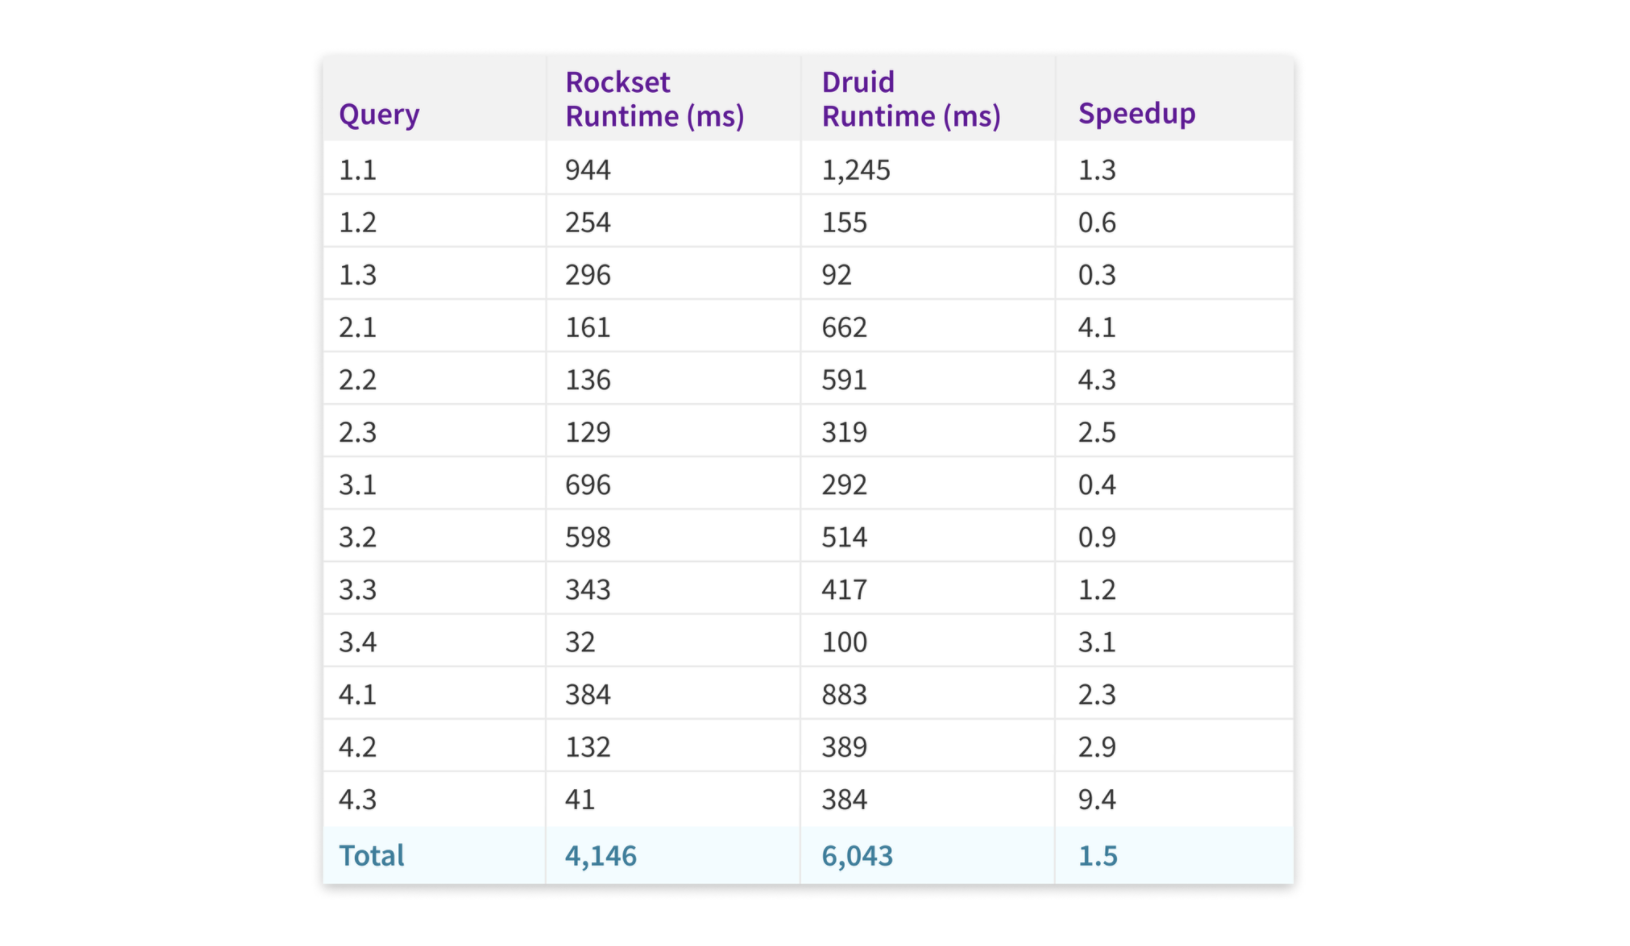This screenshot has height=946, width=1630.
Task: Select Rockset runtime 384 in row 4.1
Action: pos(588,695)
